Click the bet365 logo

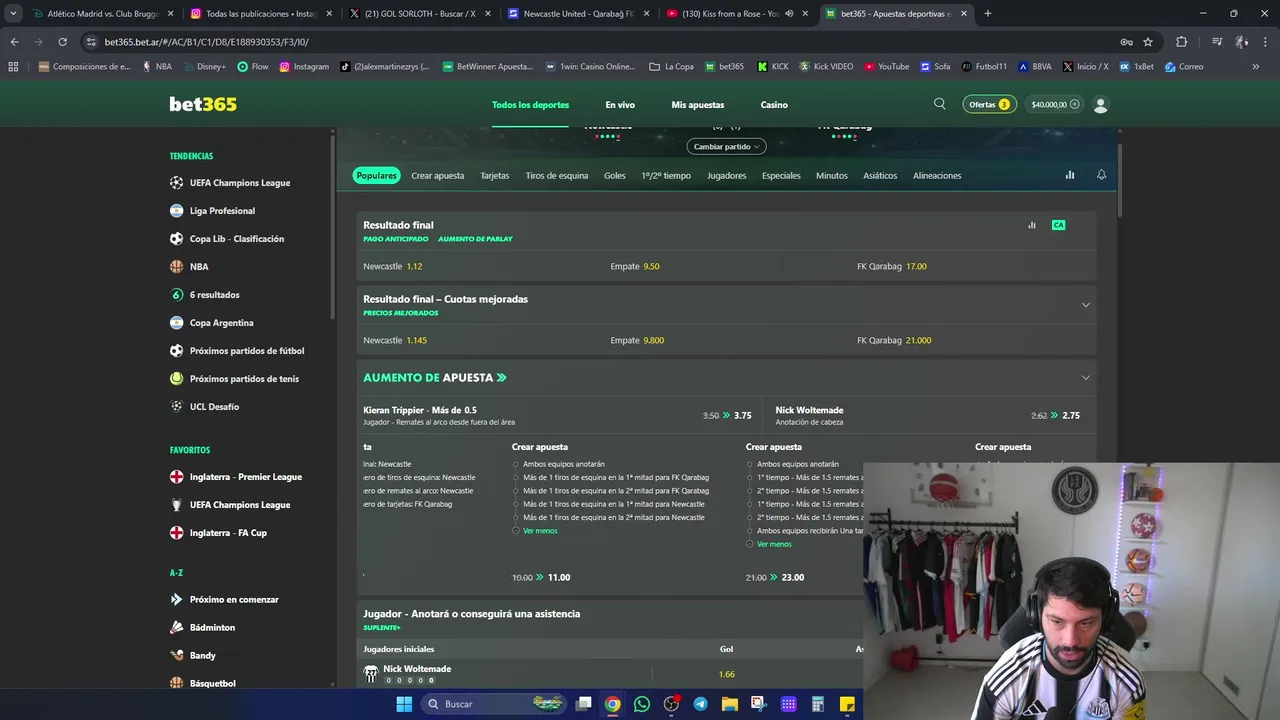203,104
